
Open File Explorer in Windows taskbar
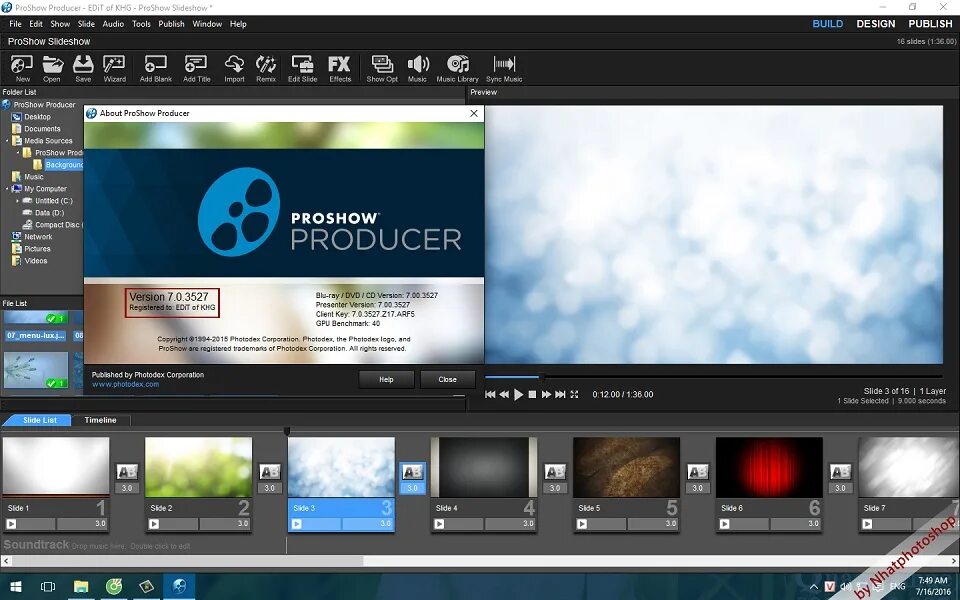click(x=81, y=587)
